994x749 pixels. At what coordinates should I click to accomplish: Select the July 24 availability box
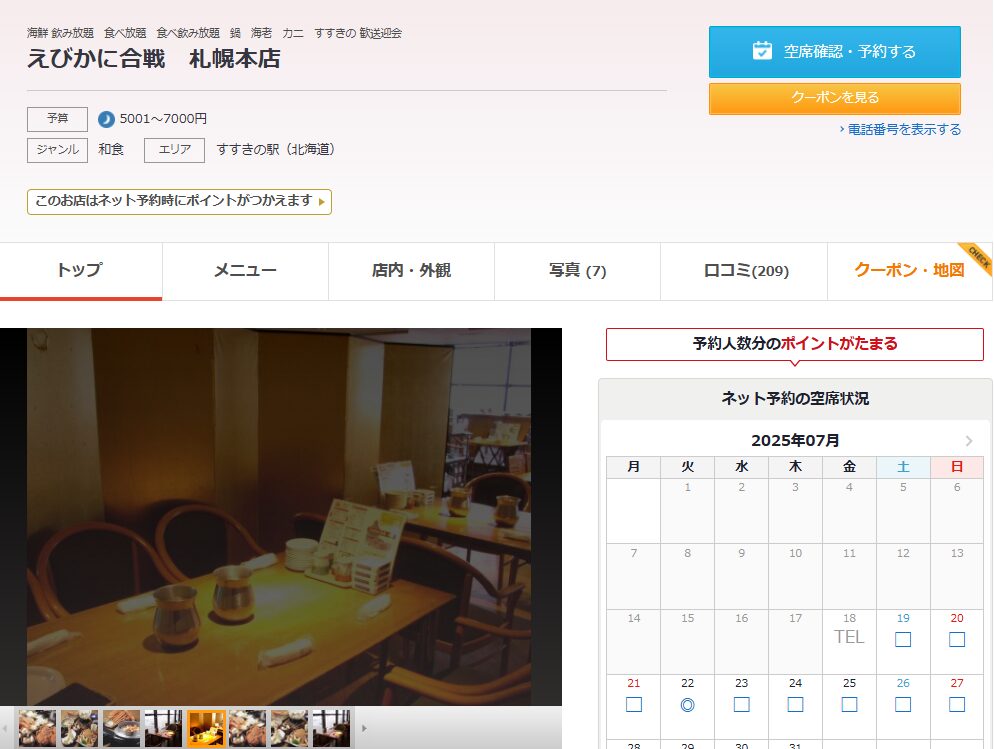pyautogui.click(x=795, y=704)
